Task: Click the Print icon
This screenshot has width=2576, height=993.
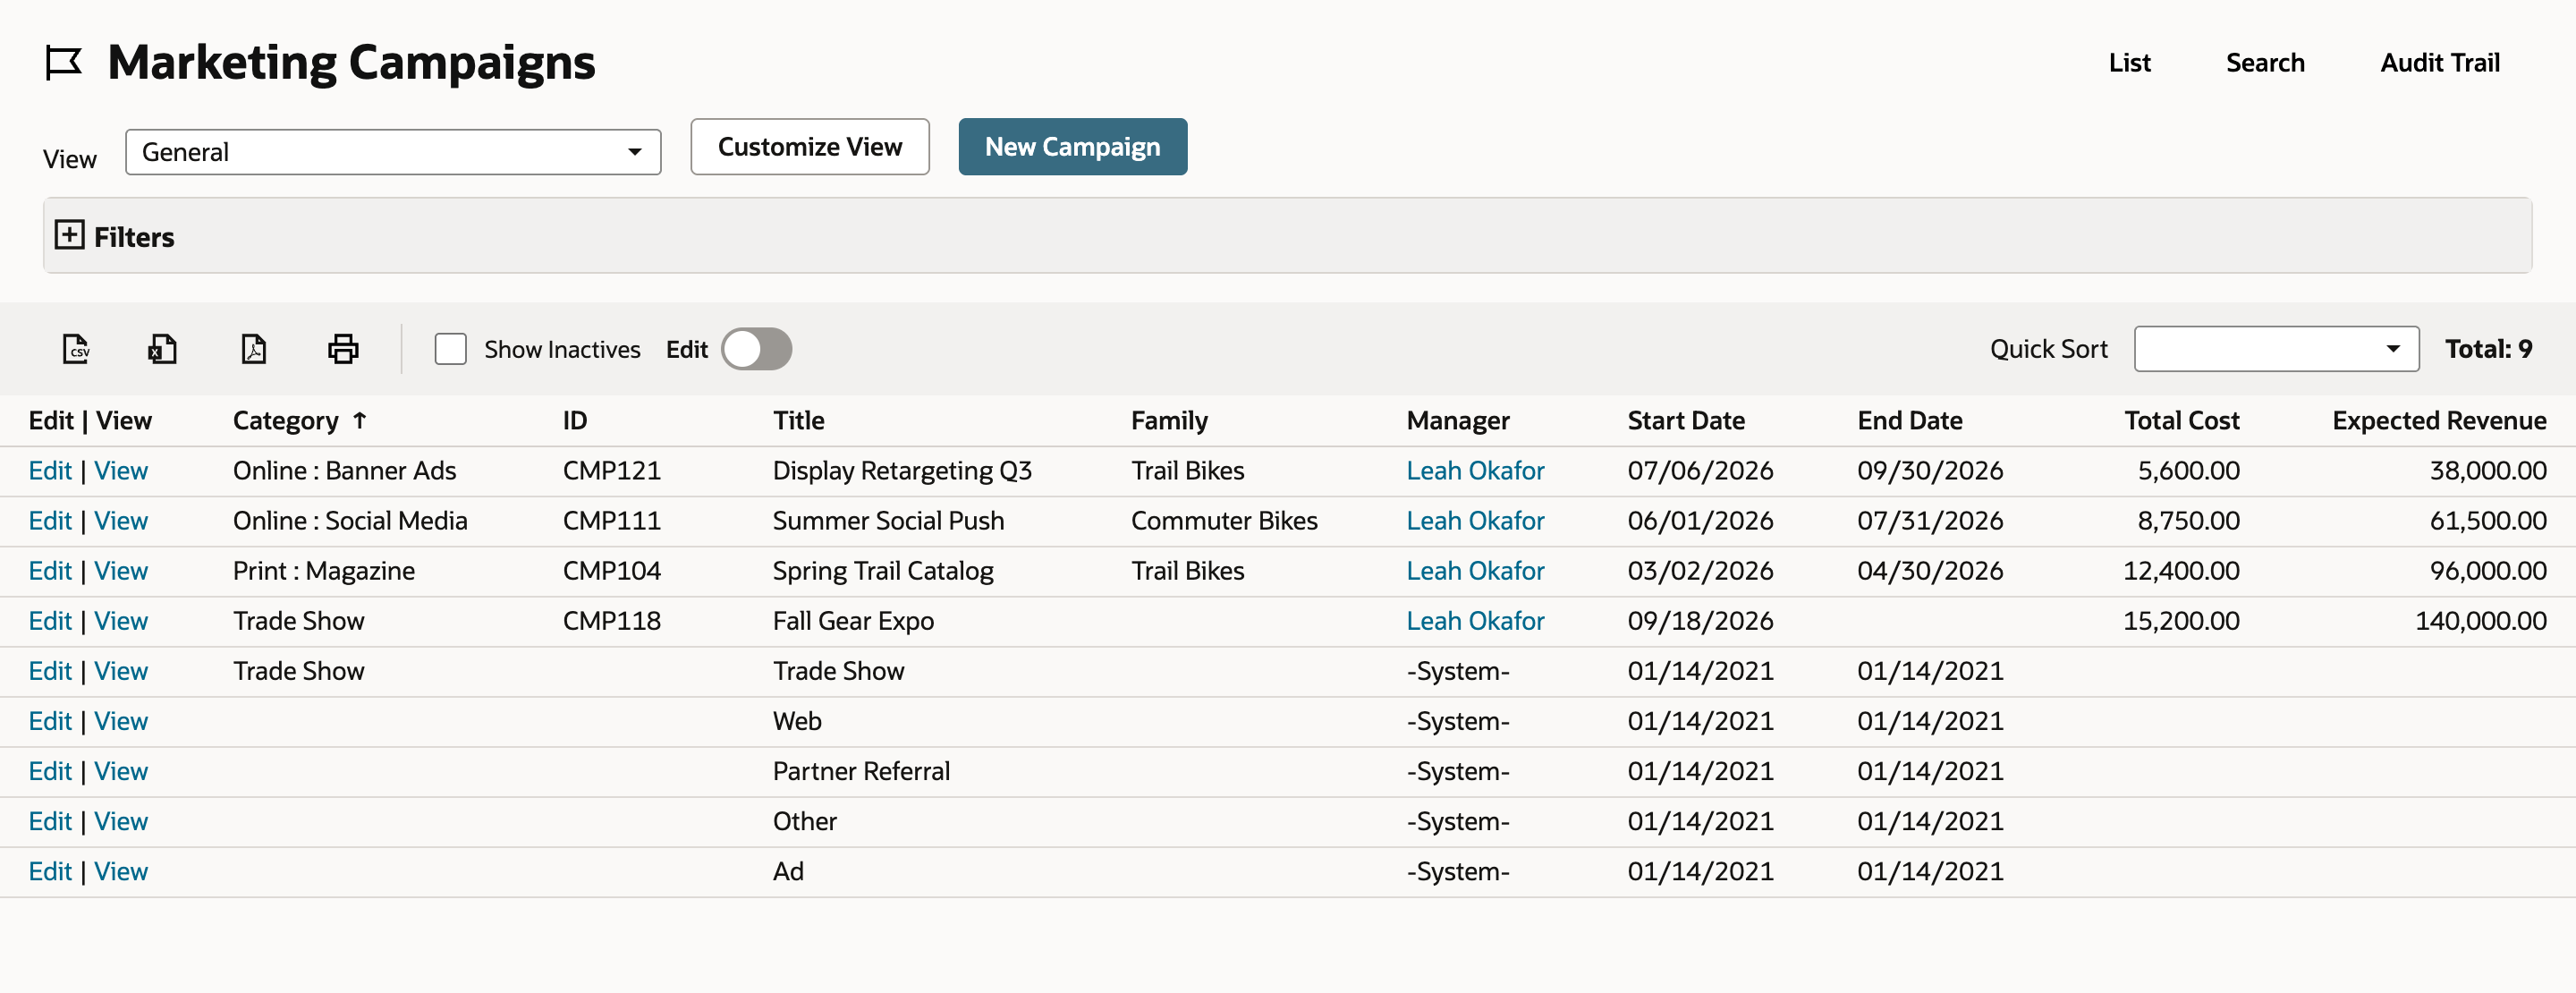Action: 343,349
